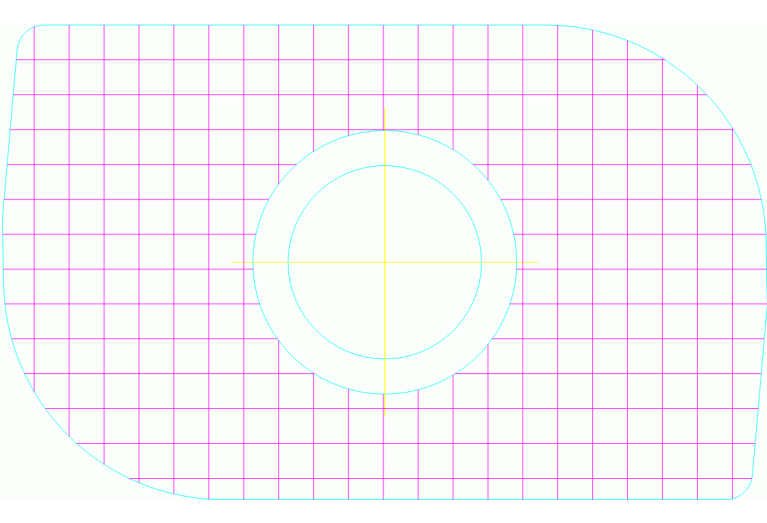This screenshot has width=767, height=523.
Task: Select the leftmost magenta vertical grid line
Action: (34, 200)
